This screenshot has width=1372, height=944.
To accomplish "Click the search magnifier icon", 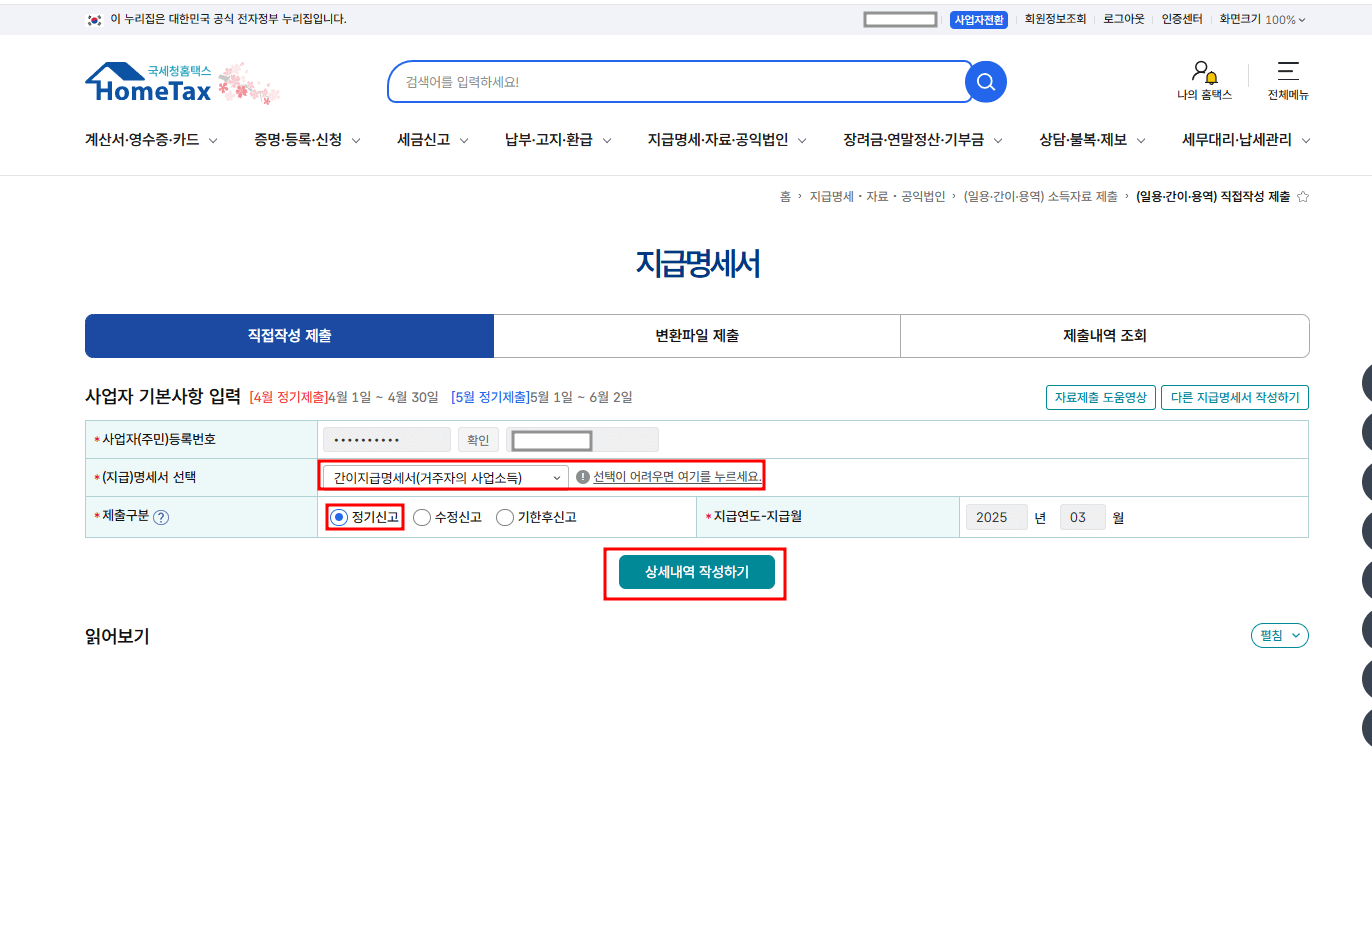I will [x=985, y=82].
